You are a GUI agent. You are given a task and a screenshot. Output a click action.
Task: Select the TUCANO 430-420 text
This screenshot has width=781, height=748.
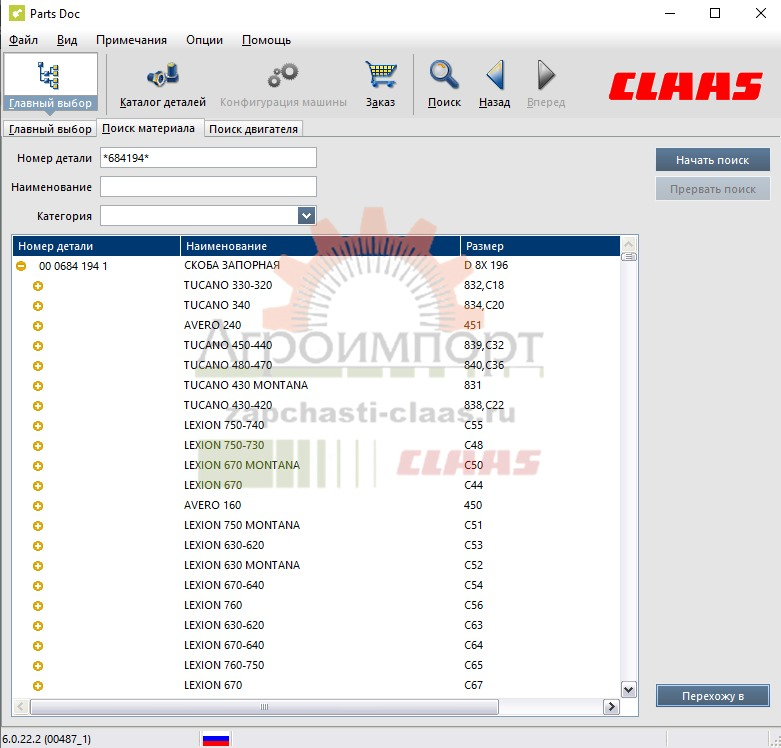point(228,405)
